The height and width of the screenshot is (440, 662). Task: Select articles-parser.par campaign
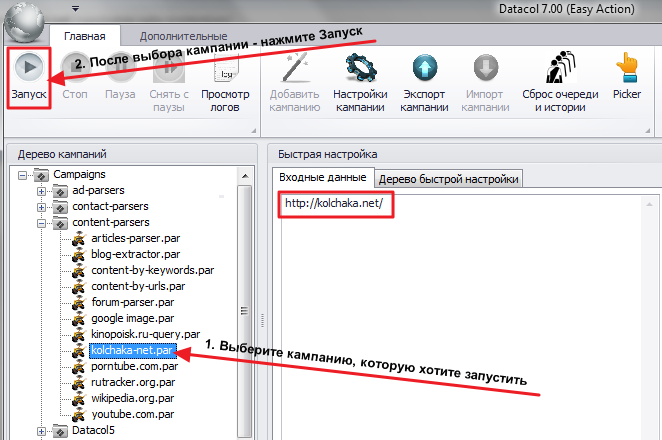[x=136, y=239]
